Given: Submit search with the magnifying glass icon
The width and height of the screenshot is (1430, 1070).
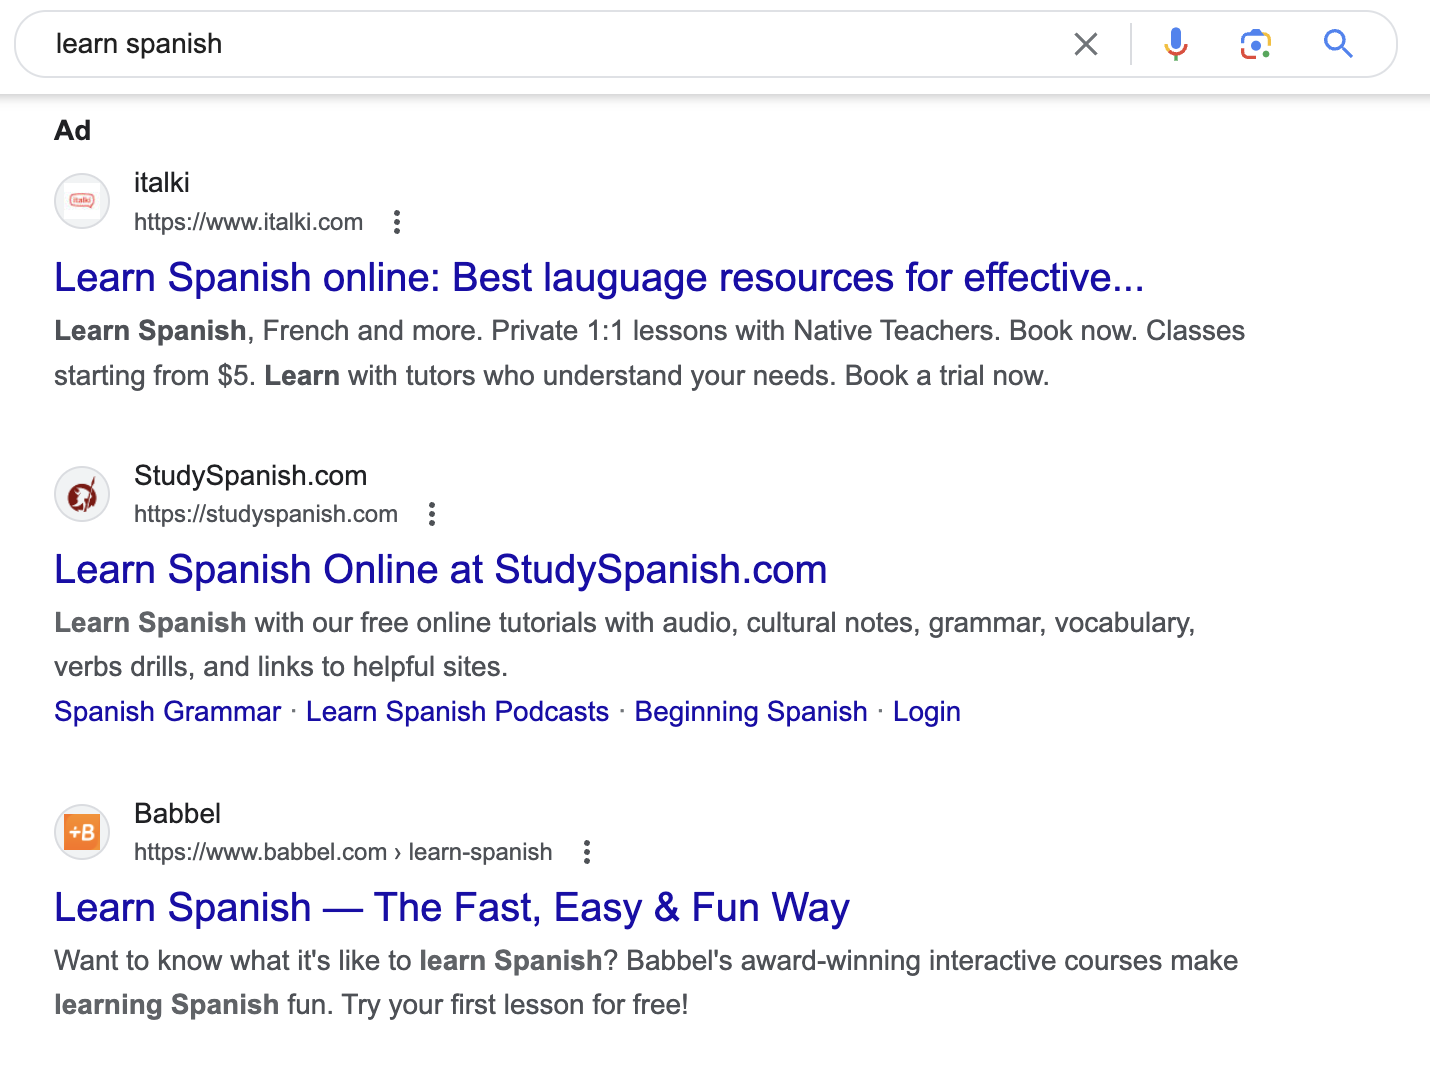Looking at the screenshot, I should [1338, 44].
